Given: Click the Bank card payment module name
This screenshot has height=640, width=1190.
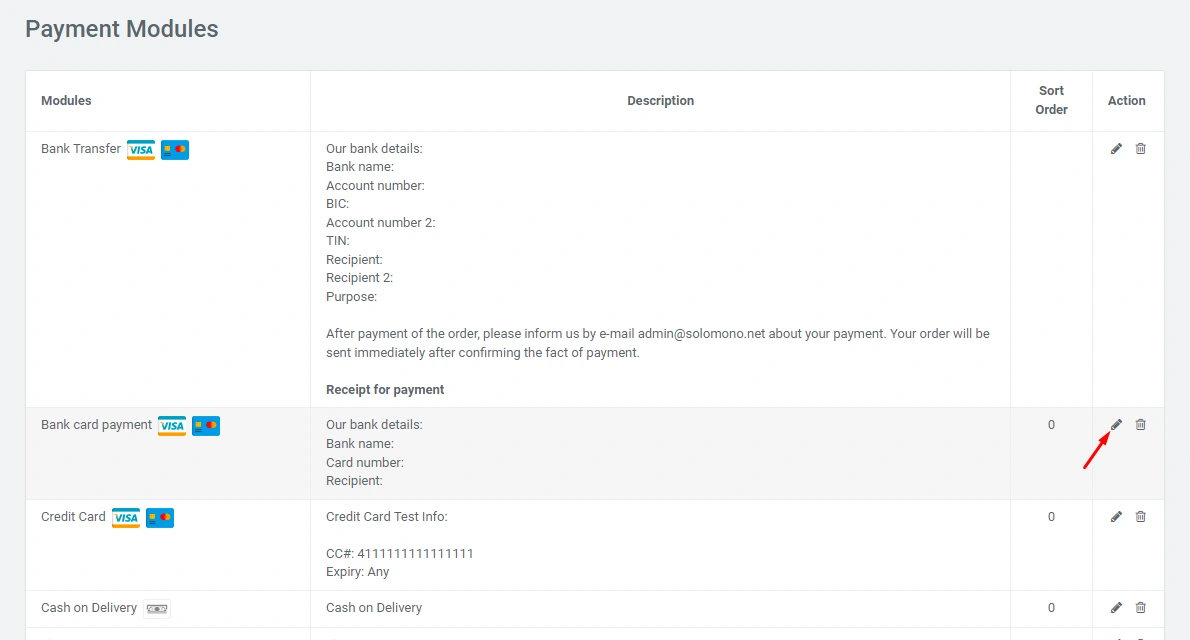Looking at the screenshot, I should (97, 425).
